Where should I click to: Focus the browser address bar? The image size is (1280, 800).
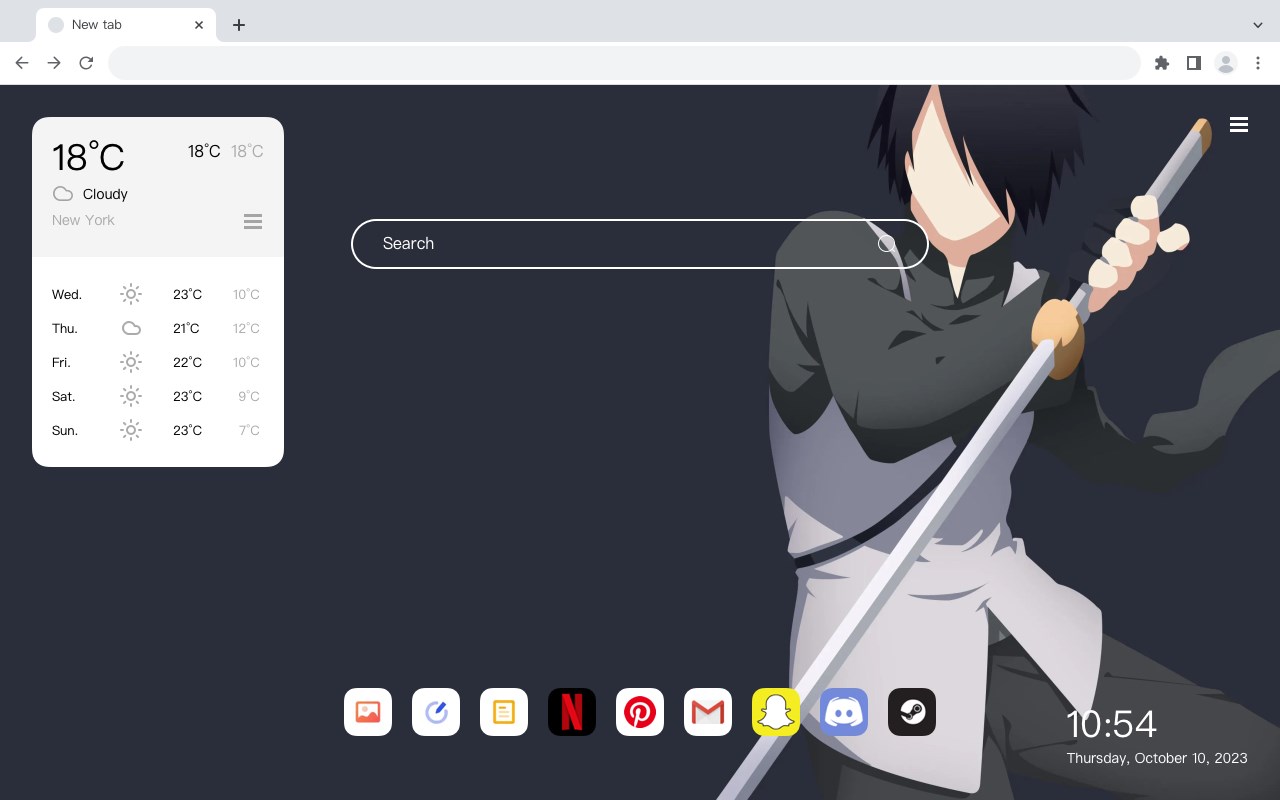[x=624, y=63]
